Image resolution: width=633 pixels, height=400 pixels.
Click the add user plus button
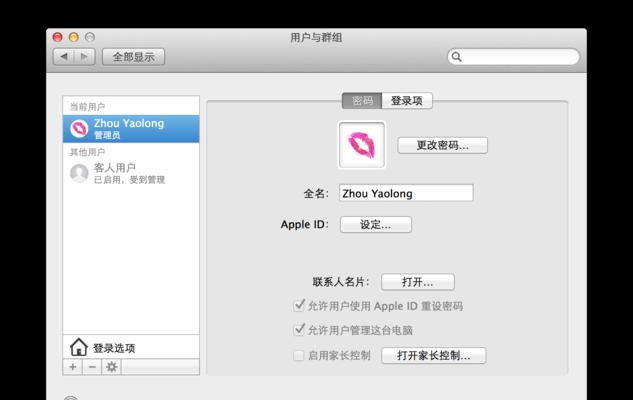pyautogui.click(x=73, y=367)
